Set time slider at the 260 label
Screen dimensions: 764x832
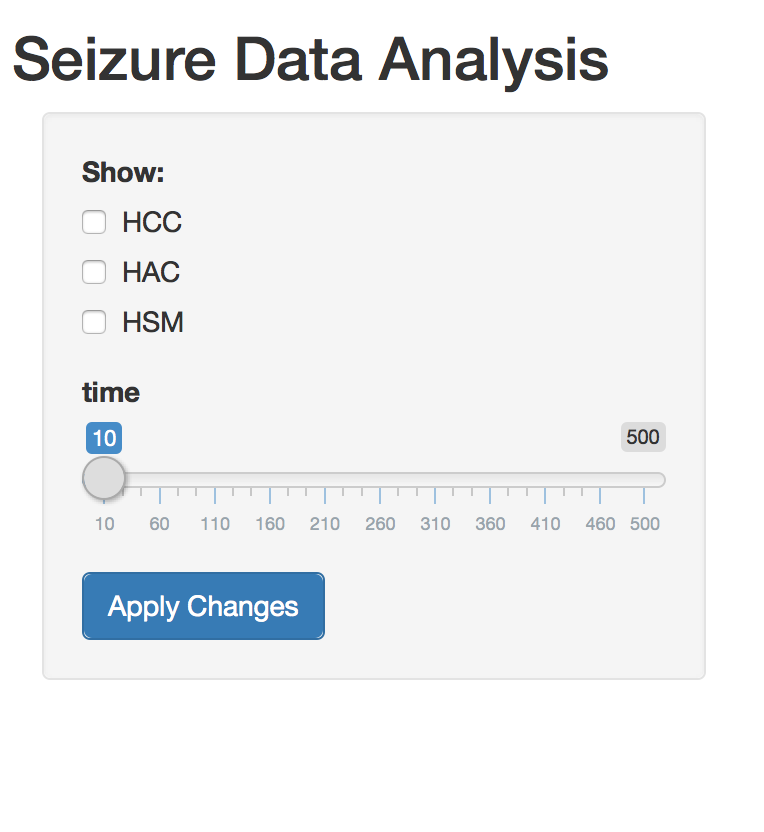click(x=380, y=524)
